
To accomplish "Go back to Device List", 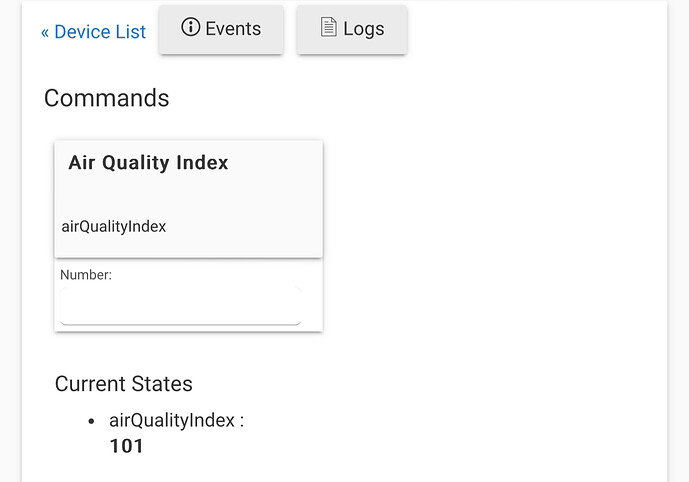I will click(93, 32).
